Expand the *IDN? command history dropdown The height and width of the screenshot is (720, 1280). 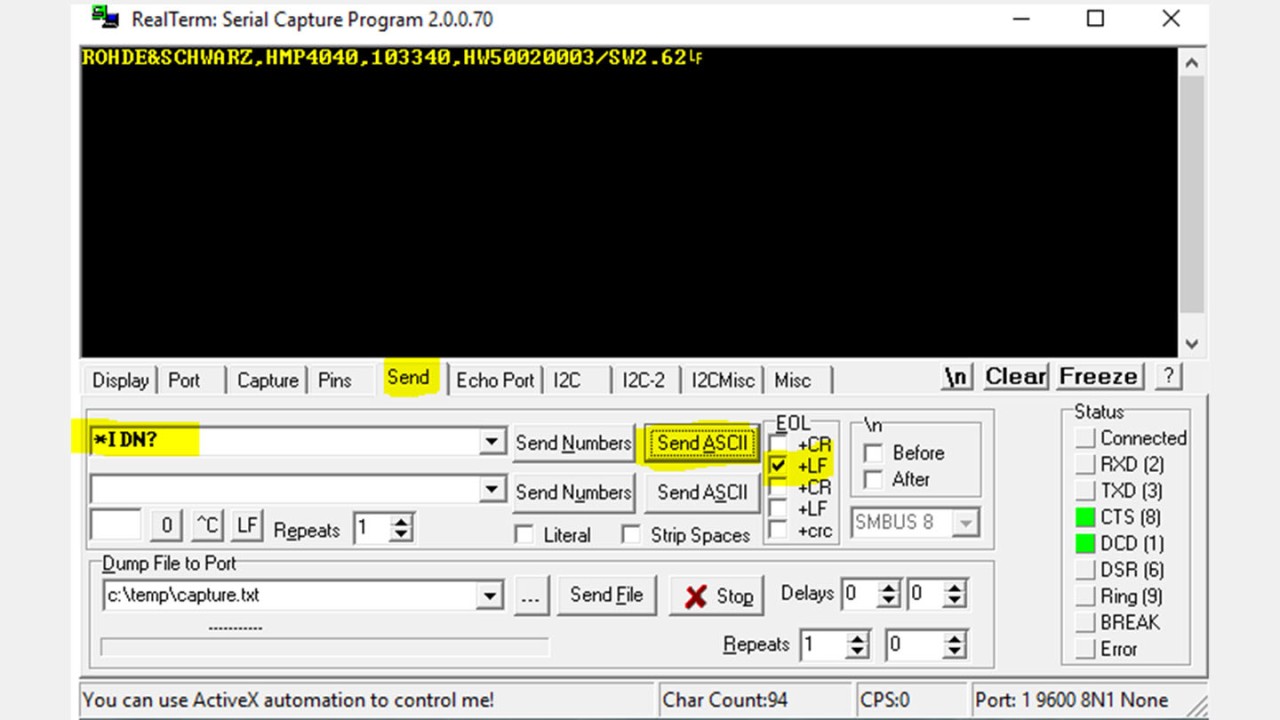(492, 441)
